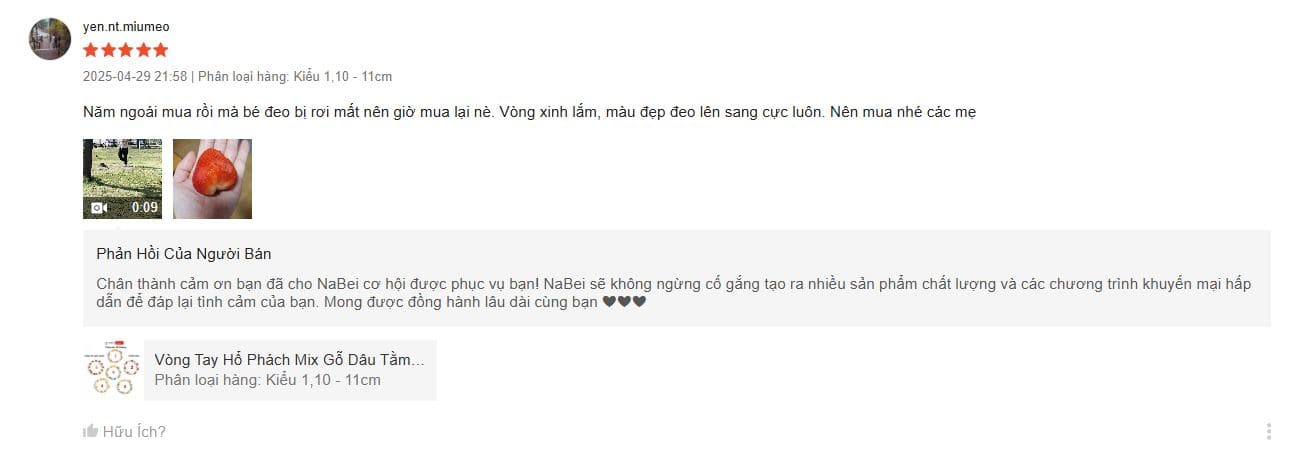Click the second rating star
The height and width of the screenshot is (460, 1292).
(108, 50)
